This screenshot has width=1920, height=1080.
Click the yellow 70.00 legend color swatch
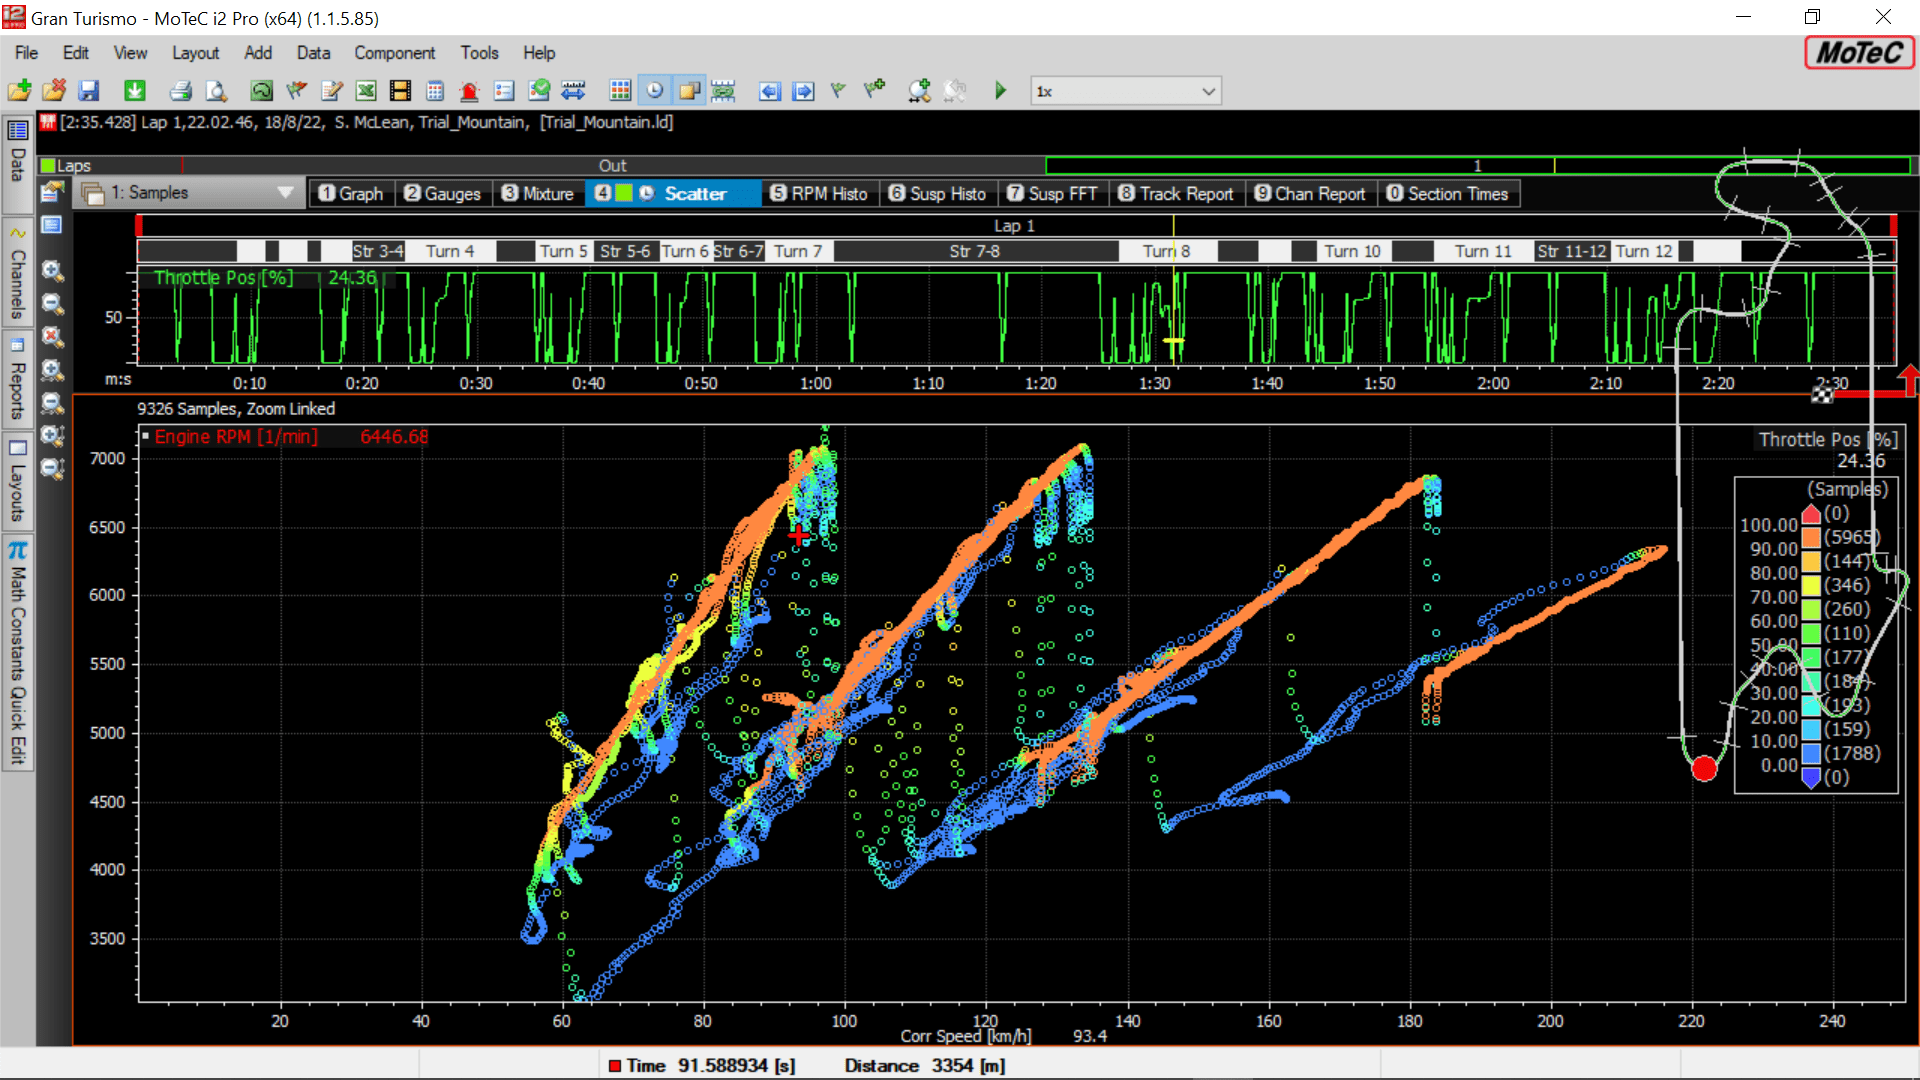tap(1811, 586)
